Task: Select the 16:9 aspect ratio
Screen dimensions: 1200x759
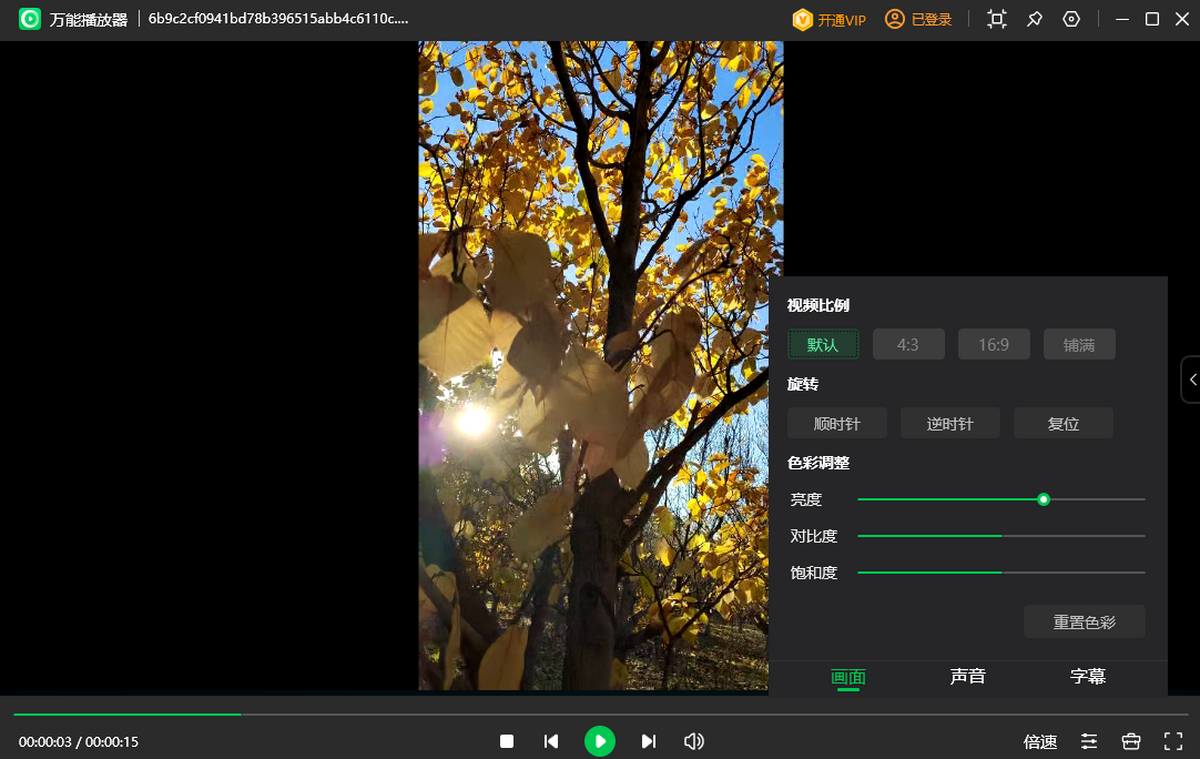Action: (x=994, y=345)
